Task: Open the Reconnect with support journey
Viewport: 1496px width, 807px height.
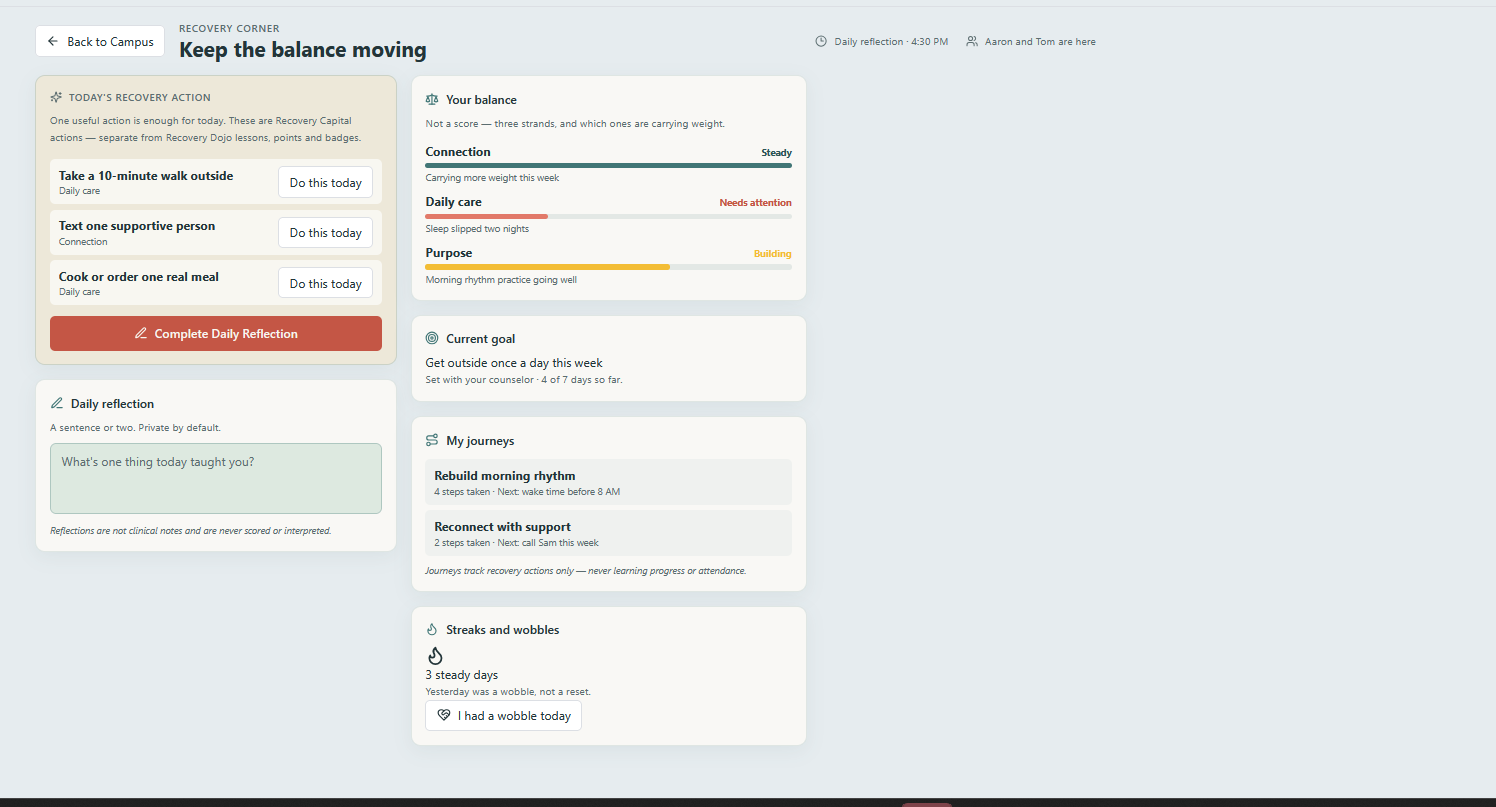Action: tap(608, 533)
